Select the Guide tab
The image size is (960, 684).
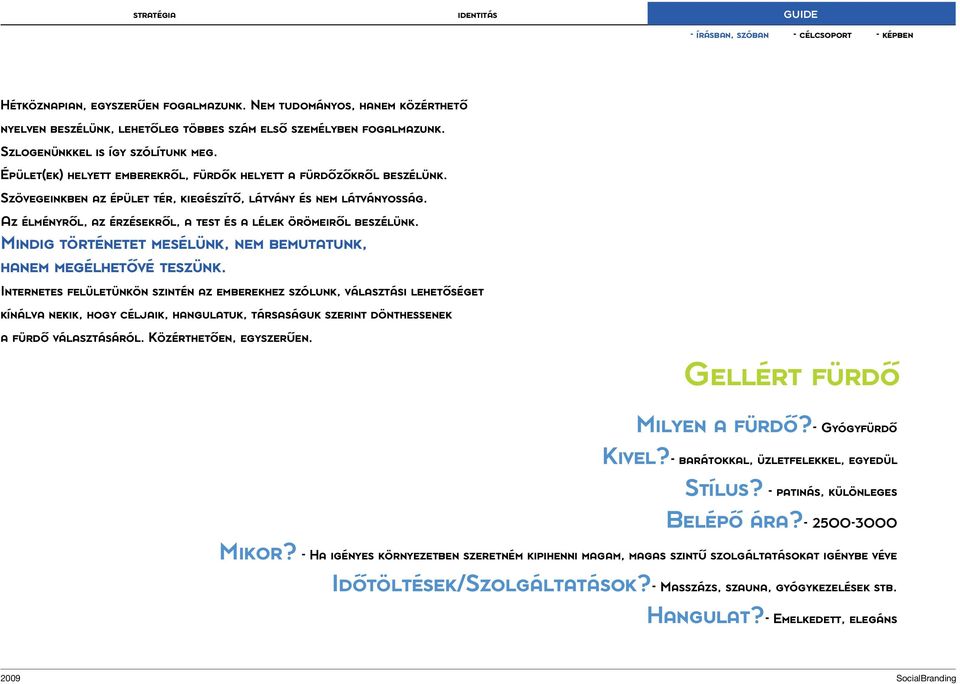pos(801,13)
